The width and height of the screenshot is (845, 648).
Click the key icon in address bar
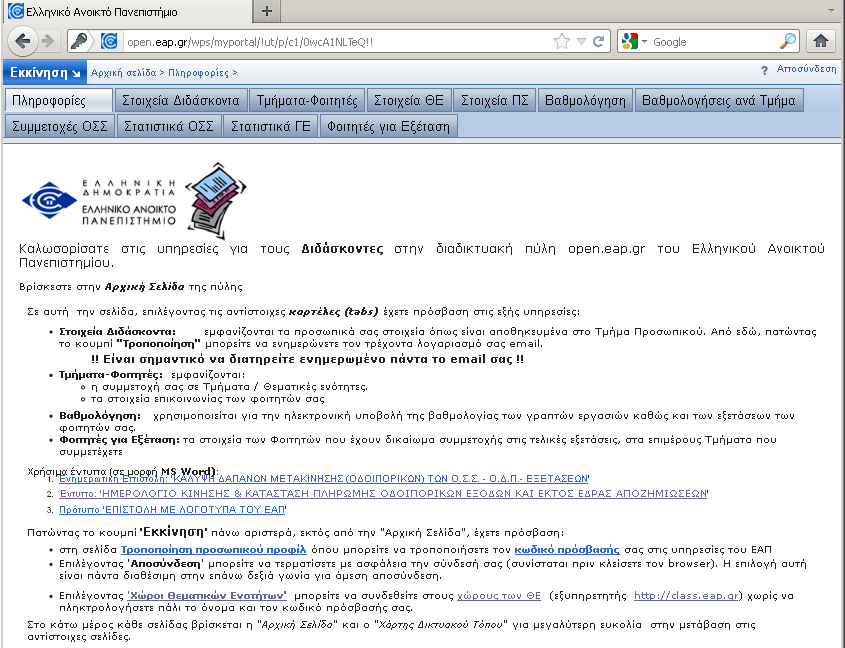80,41
